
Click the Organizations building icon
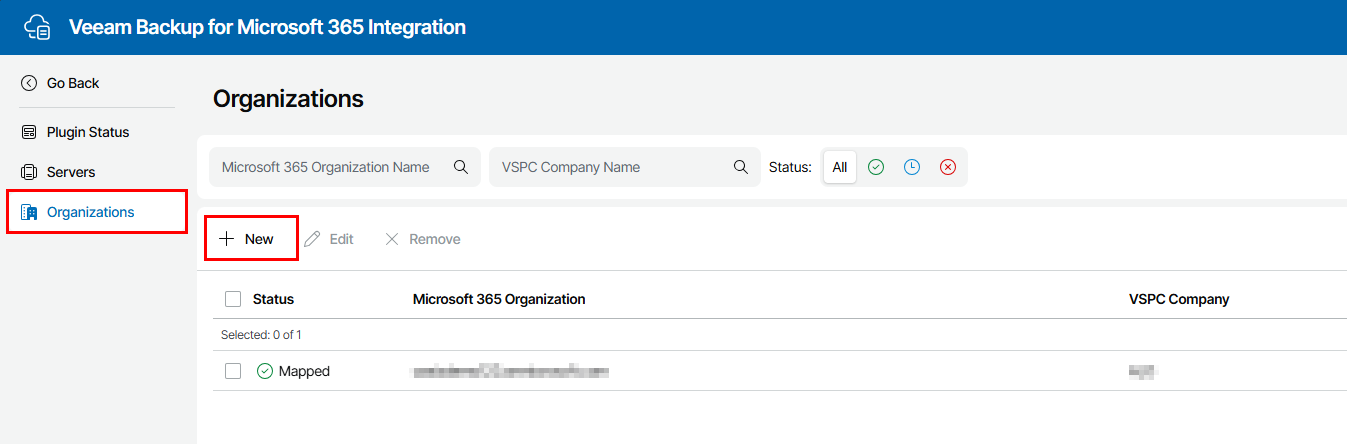pyautogui.click(x=29, y=212)
